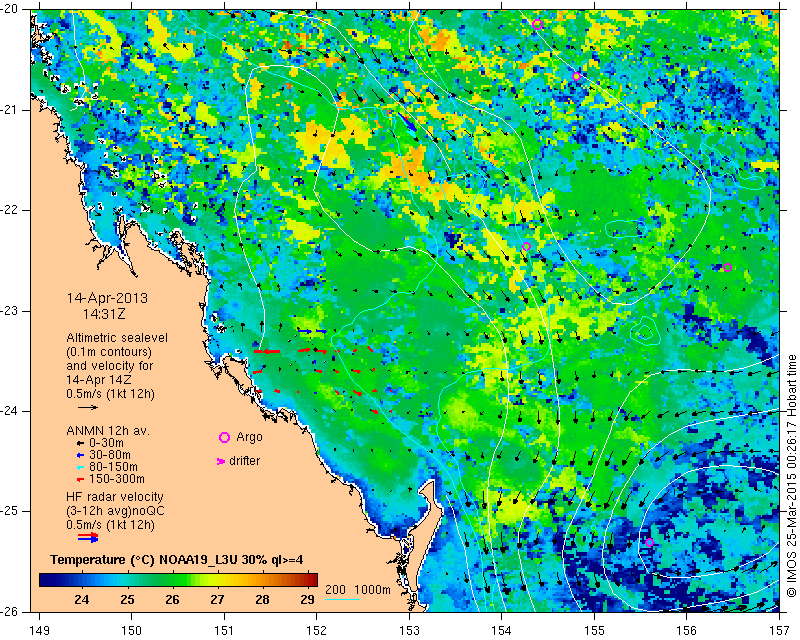Select the Argo float marker near 25.3S 155.6E
The height and width of the screenshot is (640, 800).
tap(649, 542)
